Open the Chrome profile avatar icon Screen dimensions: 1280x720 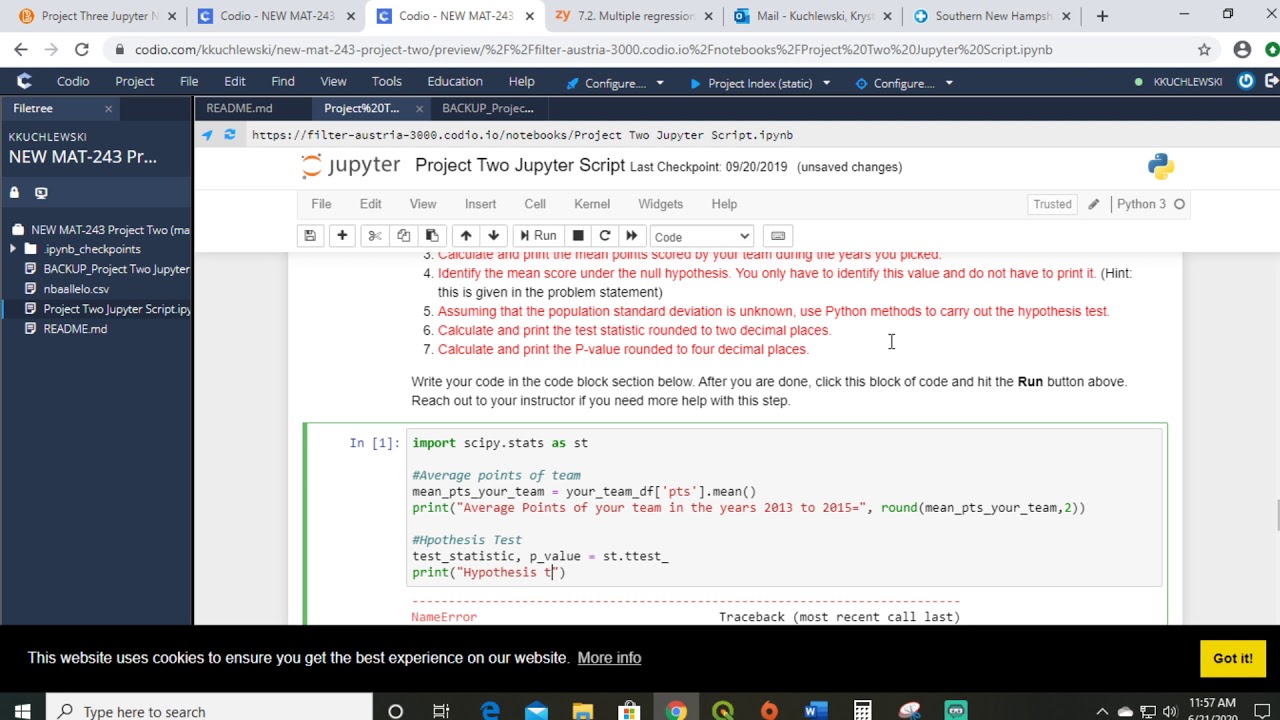1242,49
